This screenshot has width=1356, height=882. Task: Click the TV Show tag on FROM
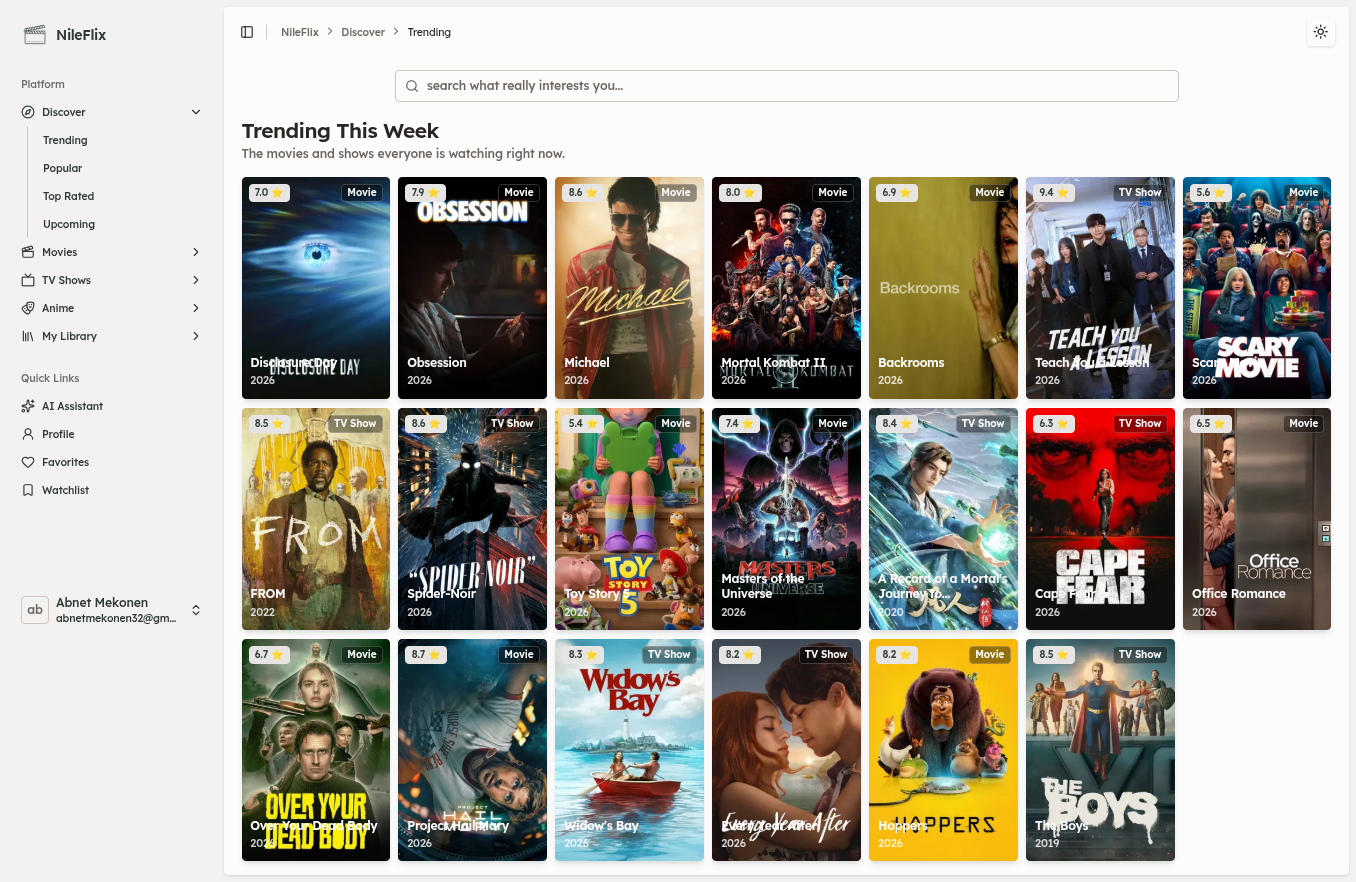[x=356, y=423]
